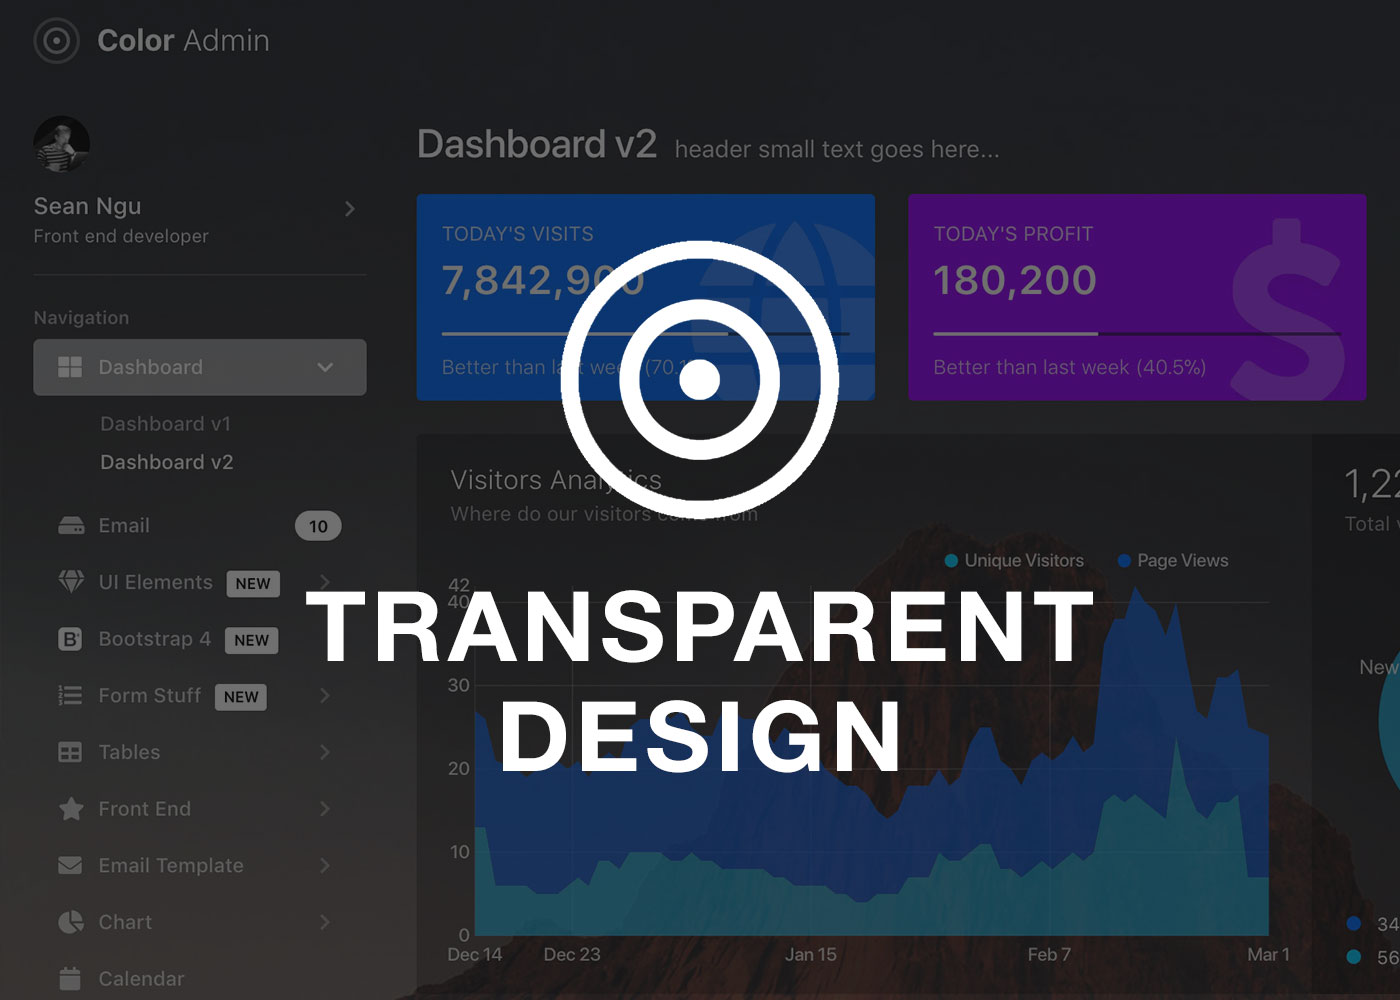Screen dimensions: 1400x1000
Task: Click the Calendar icon in sidebar
Action: pos(71,979)
